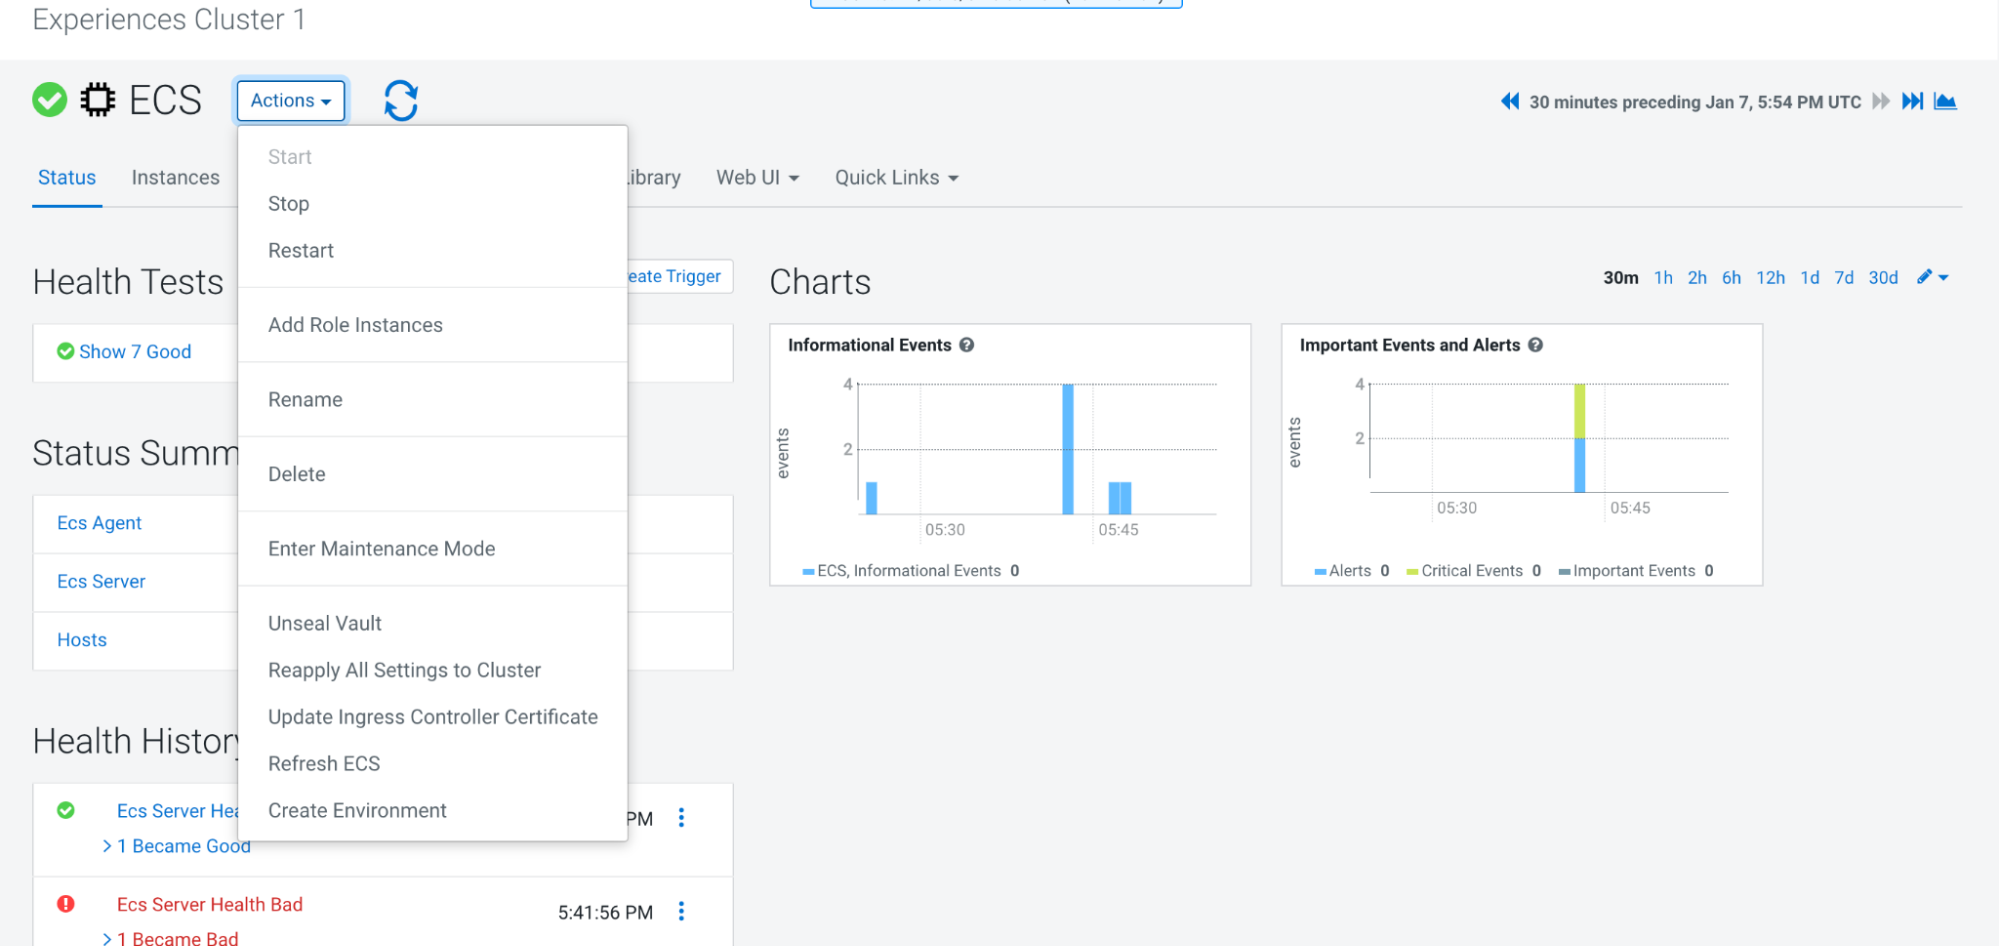Expand the Quick Links dropdown

tap(896, 178)
